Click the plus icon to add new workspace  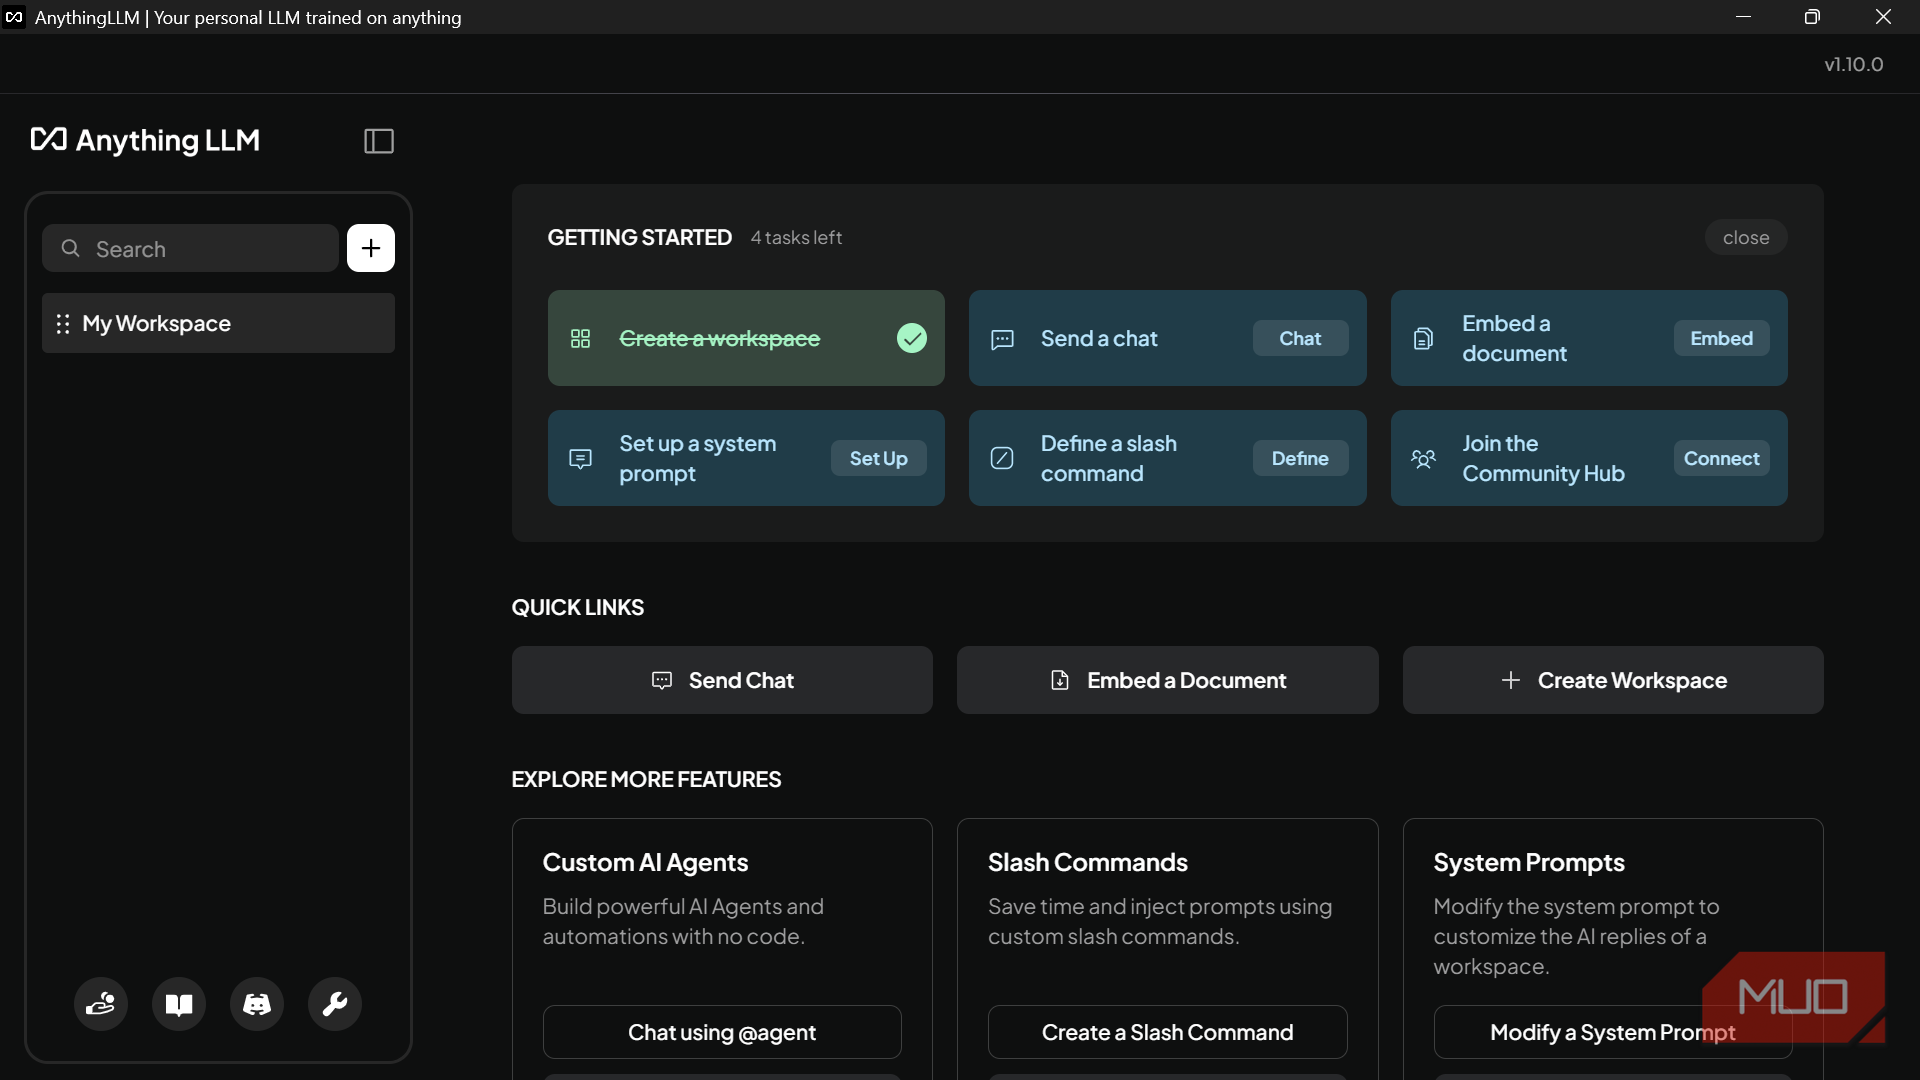point(371,248)
